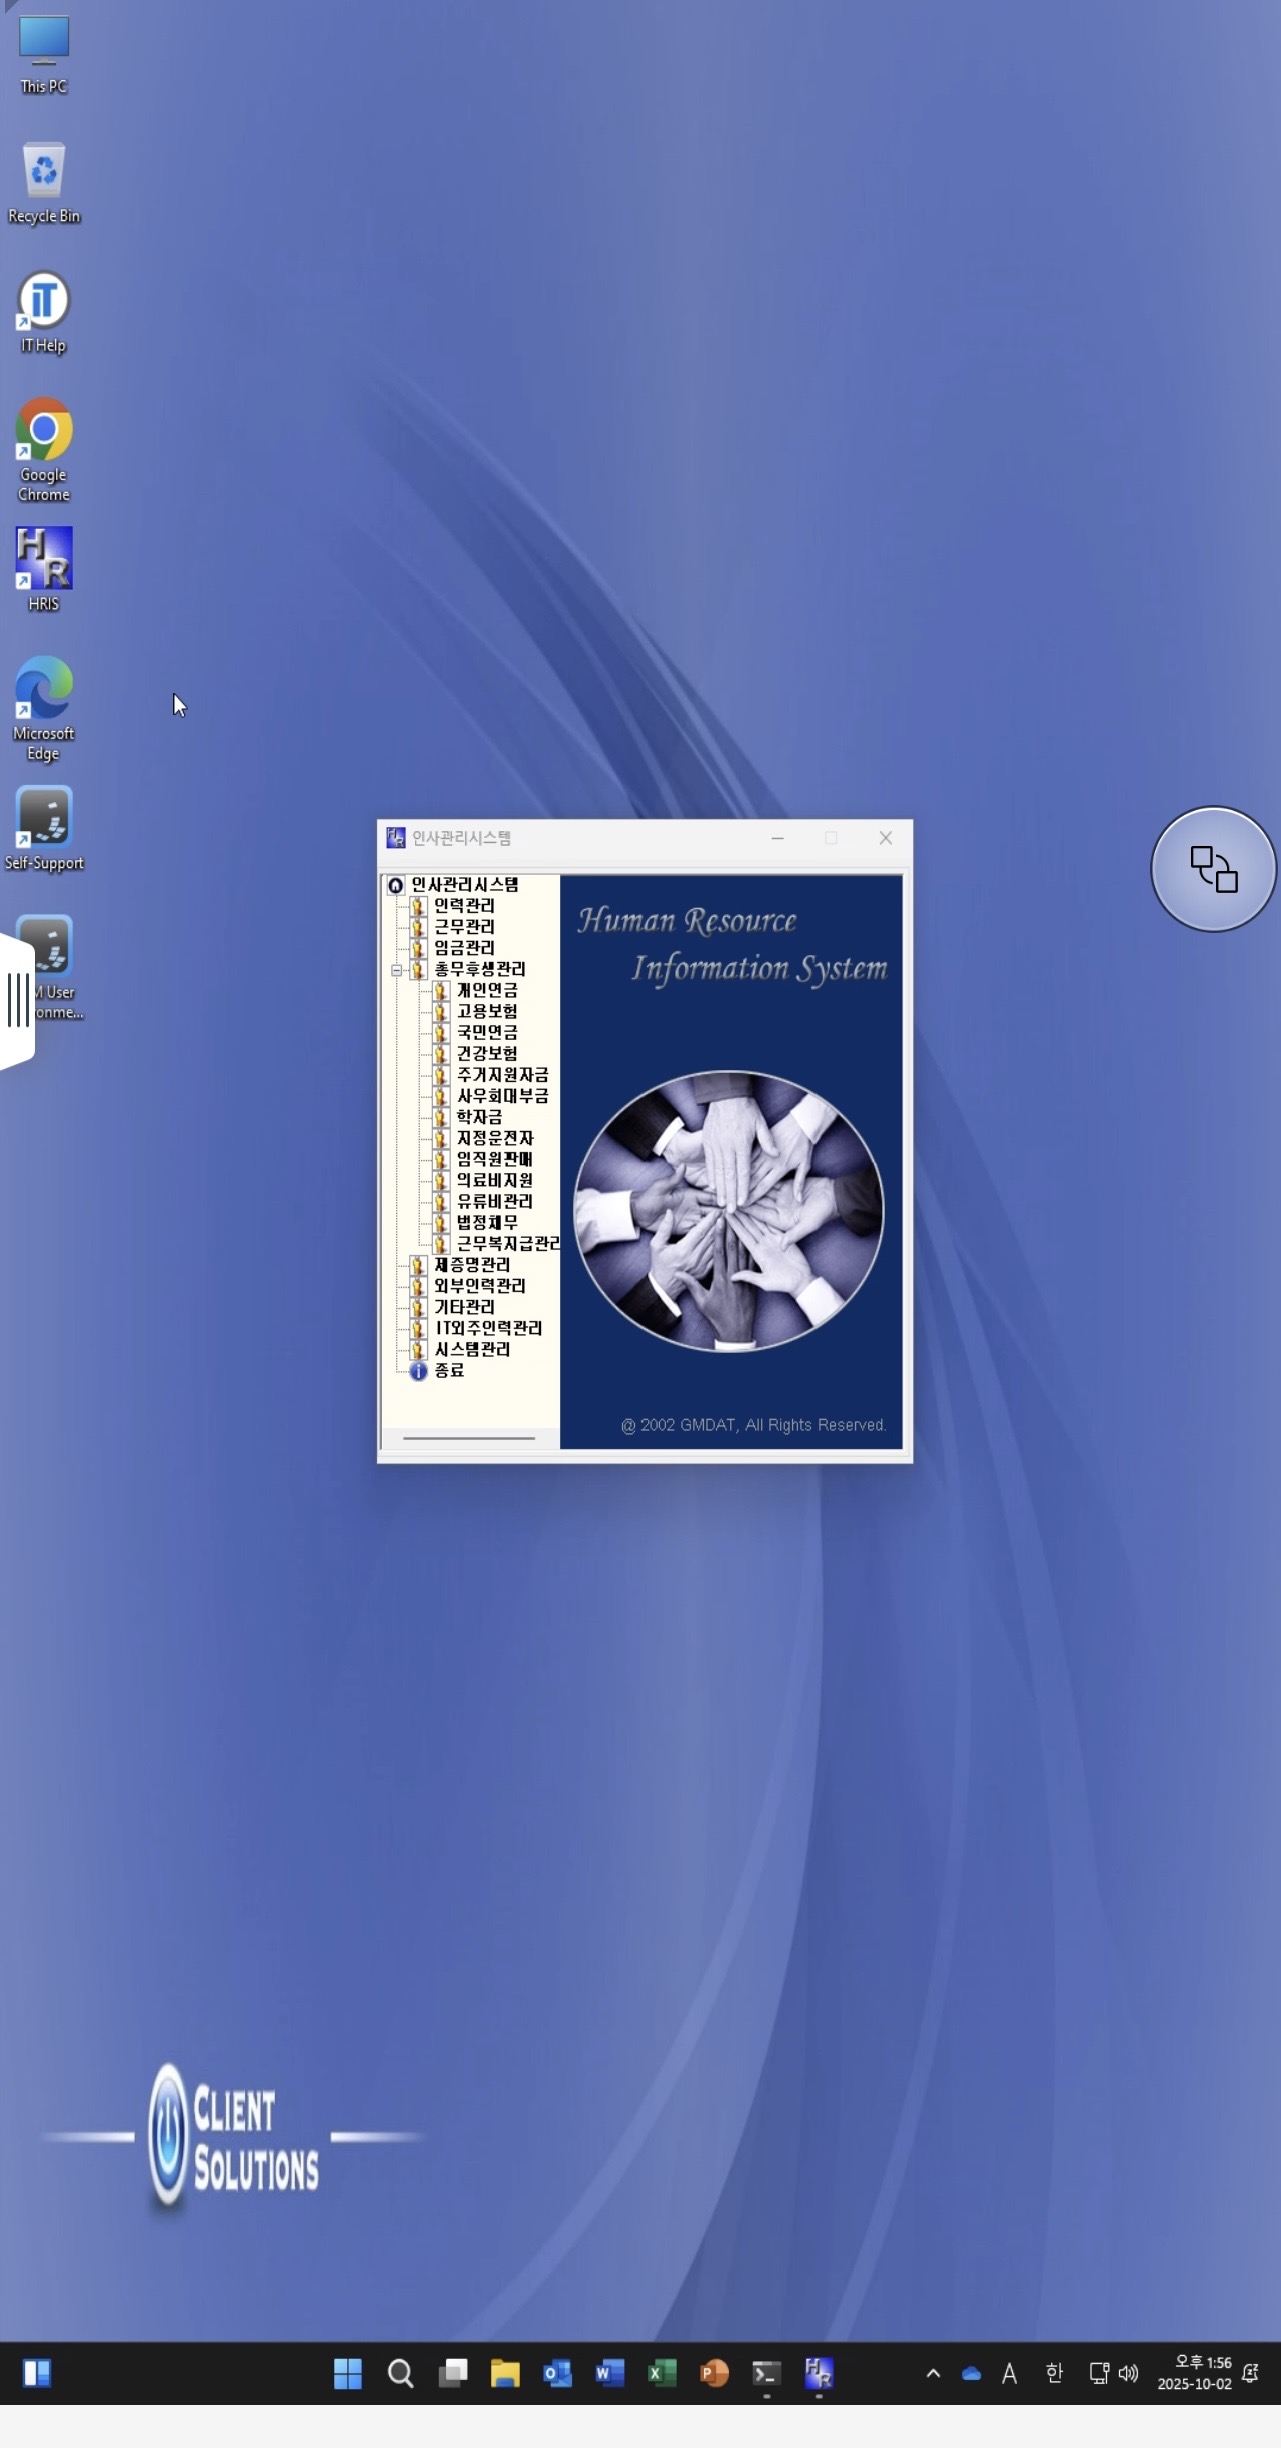This screenshot has width=1281, height=2448.
Task: Click the floating window-switch round button
Action: (x=1213, y=869)
